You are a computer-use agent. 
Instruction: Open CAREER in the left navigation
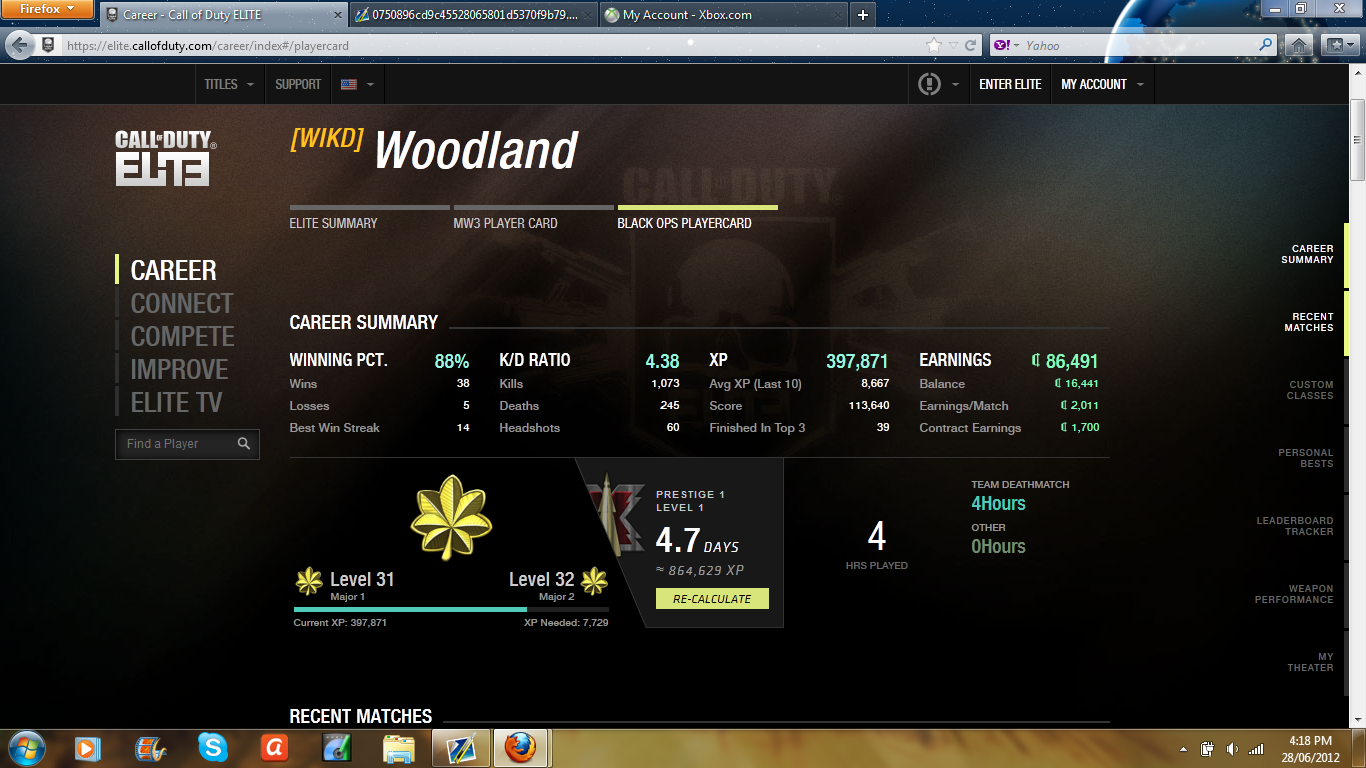tap(173, 270)
